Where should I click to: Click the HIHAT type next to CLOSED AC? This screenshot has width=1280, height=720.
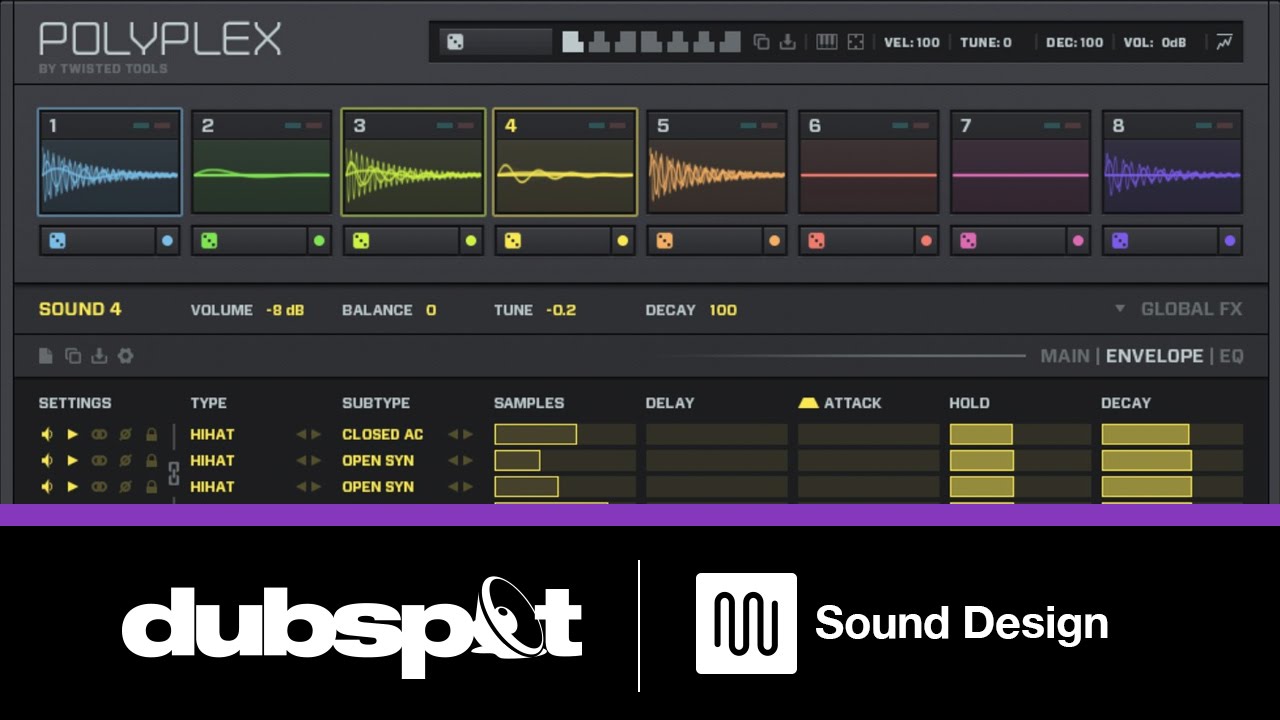pos(212,434)
